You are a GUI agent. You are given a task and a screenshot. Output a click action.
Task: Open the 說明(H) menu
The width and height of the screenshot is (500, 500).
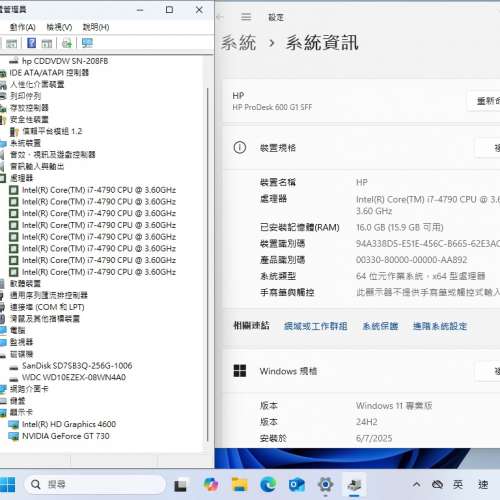(96, 27)
